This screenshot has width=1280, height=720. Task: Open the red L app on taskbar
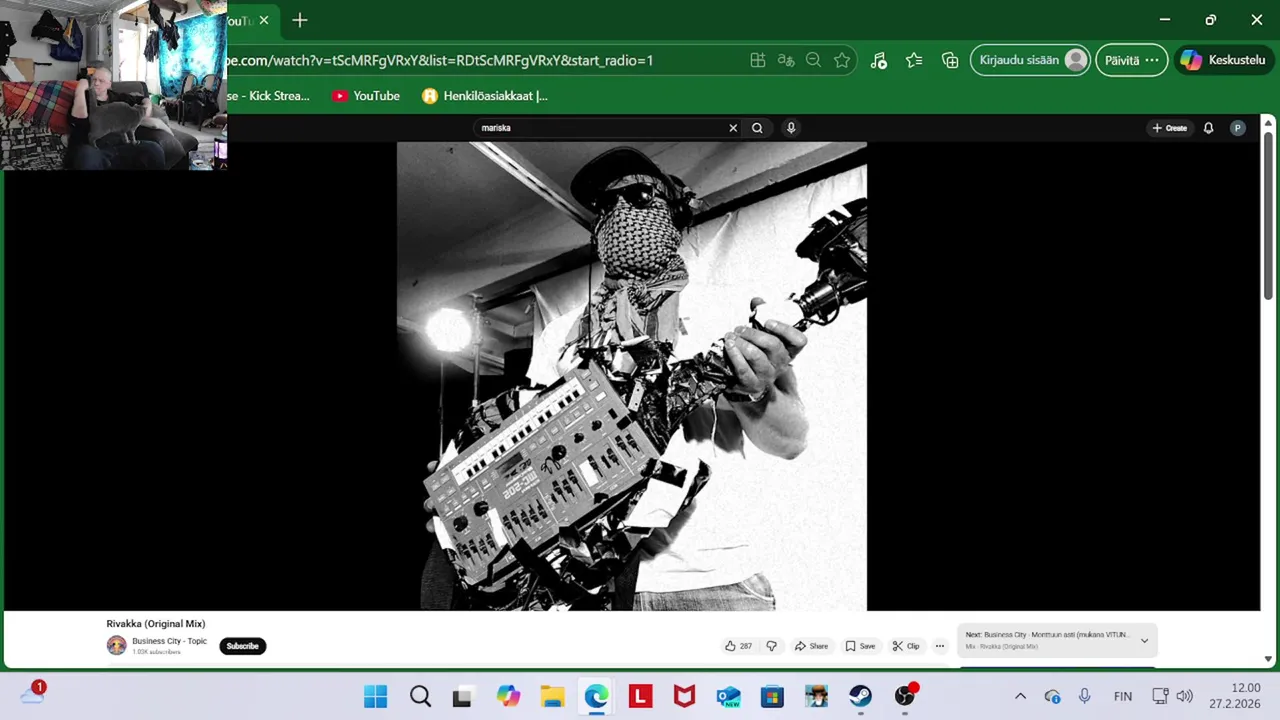click(x=640, y=696)
